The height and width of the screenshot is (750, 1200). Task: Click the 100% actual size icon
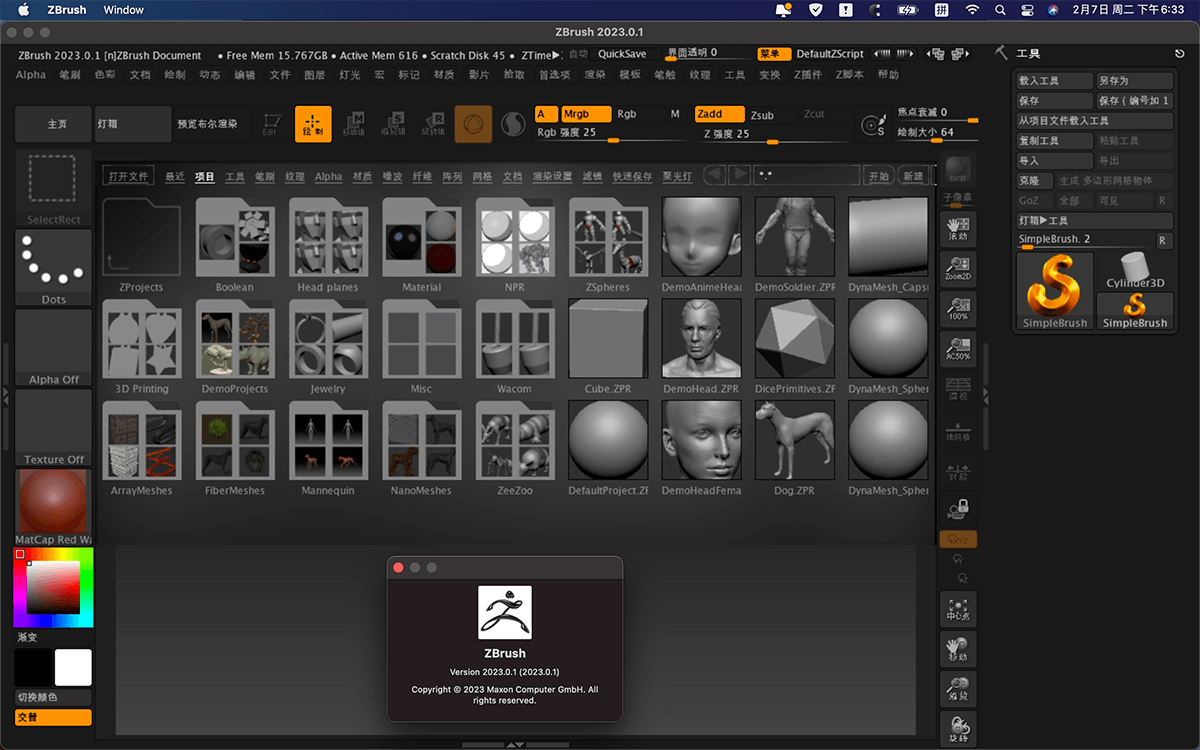[x=958, y=307]
